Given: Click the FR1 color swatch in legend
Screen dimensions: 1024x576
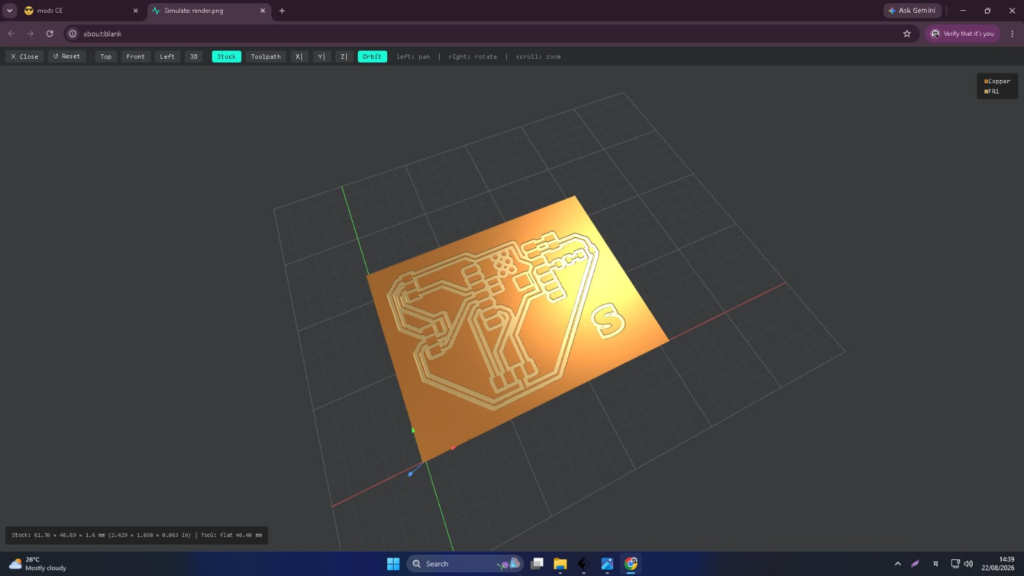Looking at the screenshot, I should (x=986, y=92).
